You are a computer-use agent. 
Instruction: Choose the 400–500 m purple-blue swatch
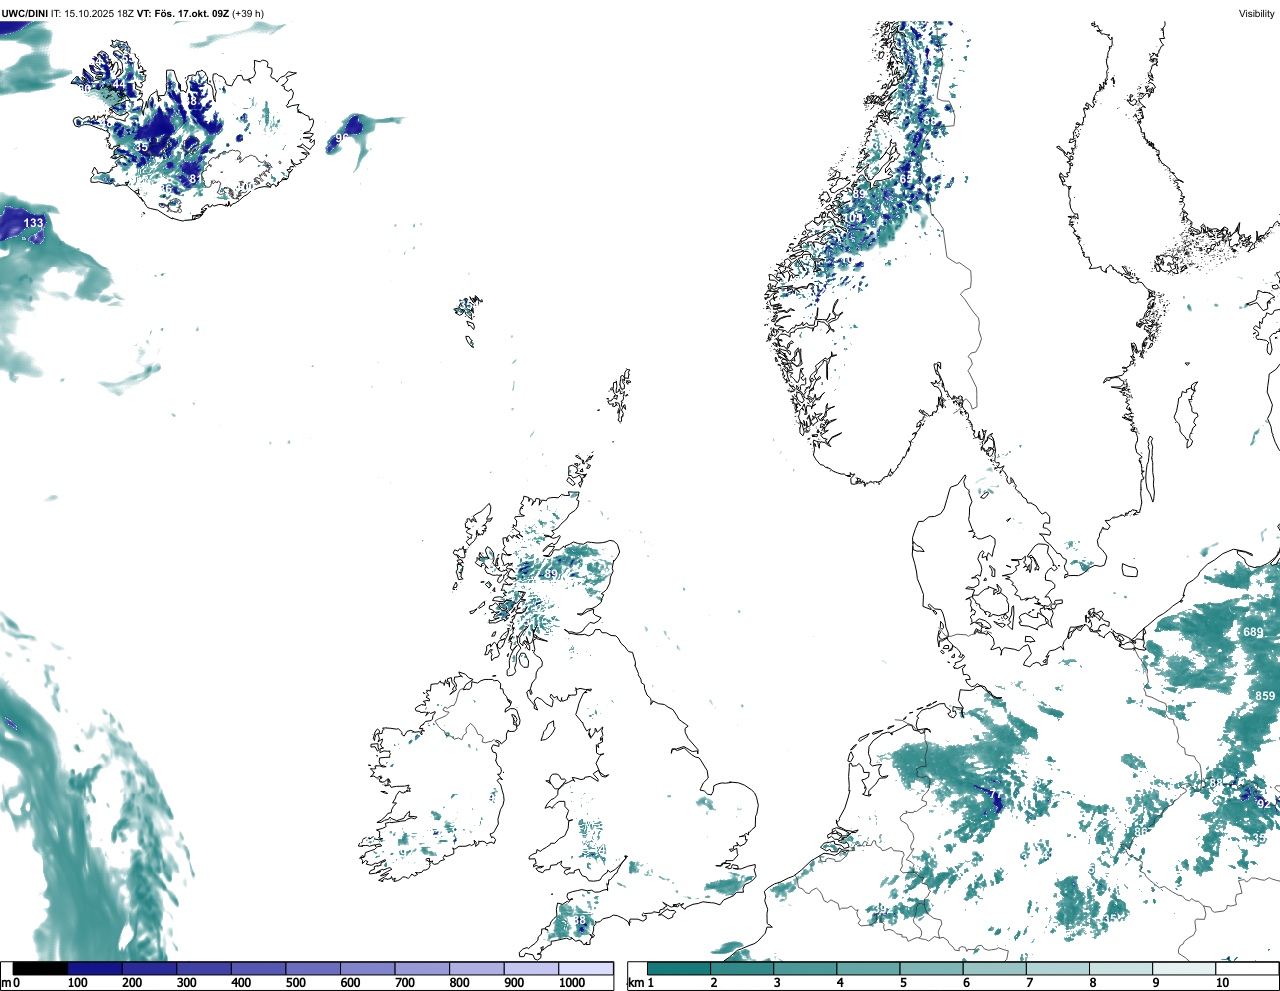[259, 968]
